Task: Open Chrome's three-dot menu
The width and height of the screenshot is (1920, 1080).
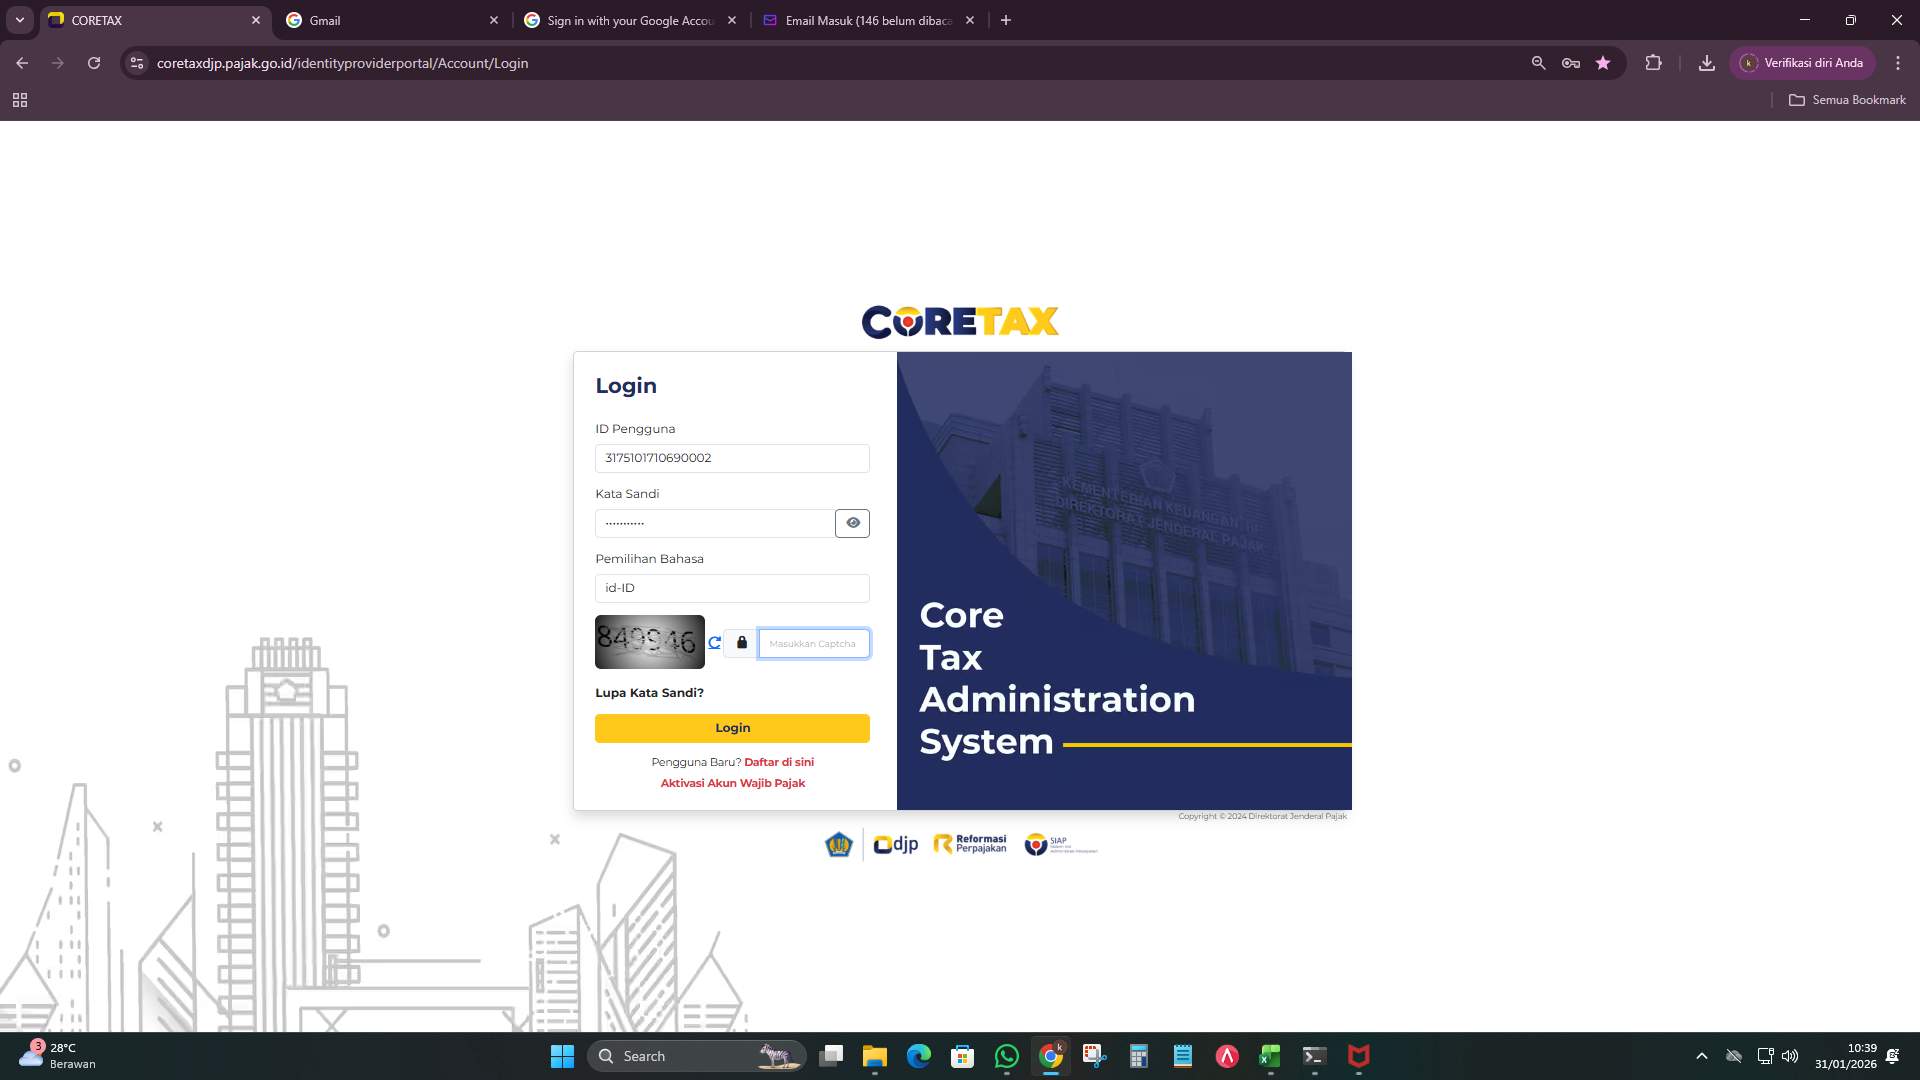Action: [1898, 62]
